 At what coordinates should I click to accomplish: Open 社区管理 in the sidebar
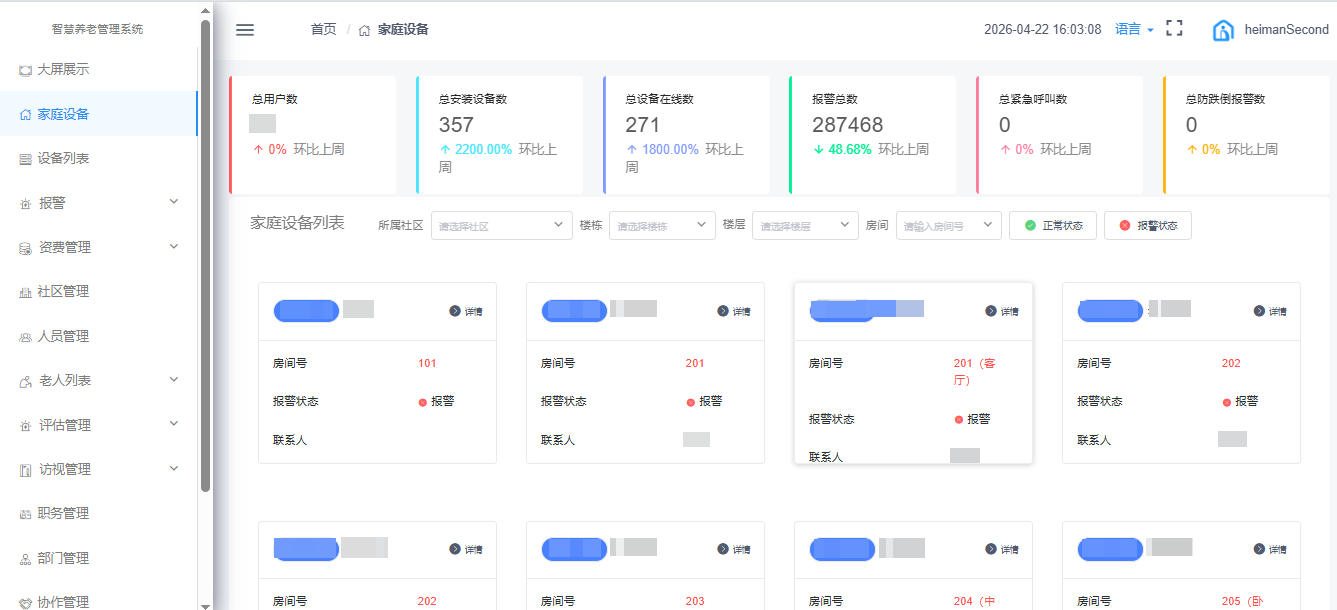63,292
